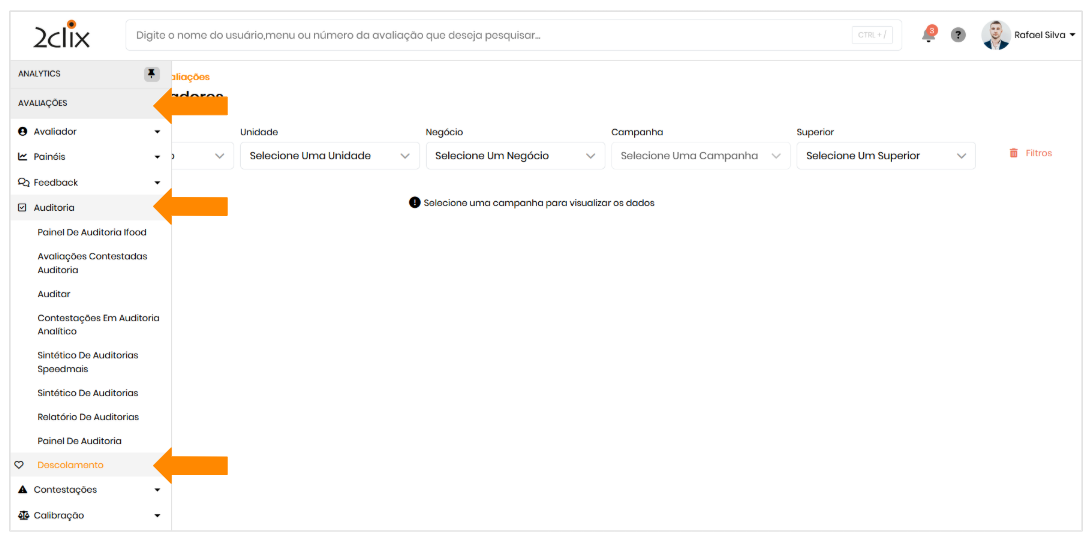Click the Calibração scale icon

(x=23, y=516)
